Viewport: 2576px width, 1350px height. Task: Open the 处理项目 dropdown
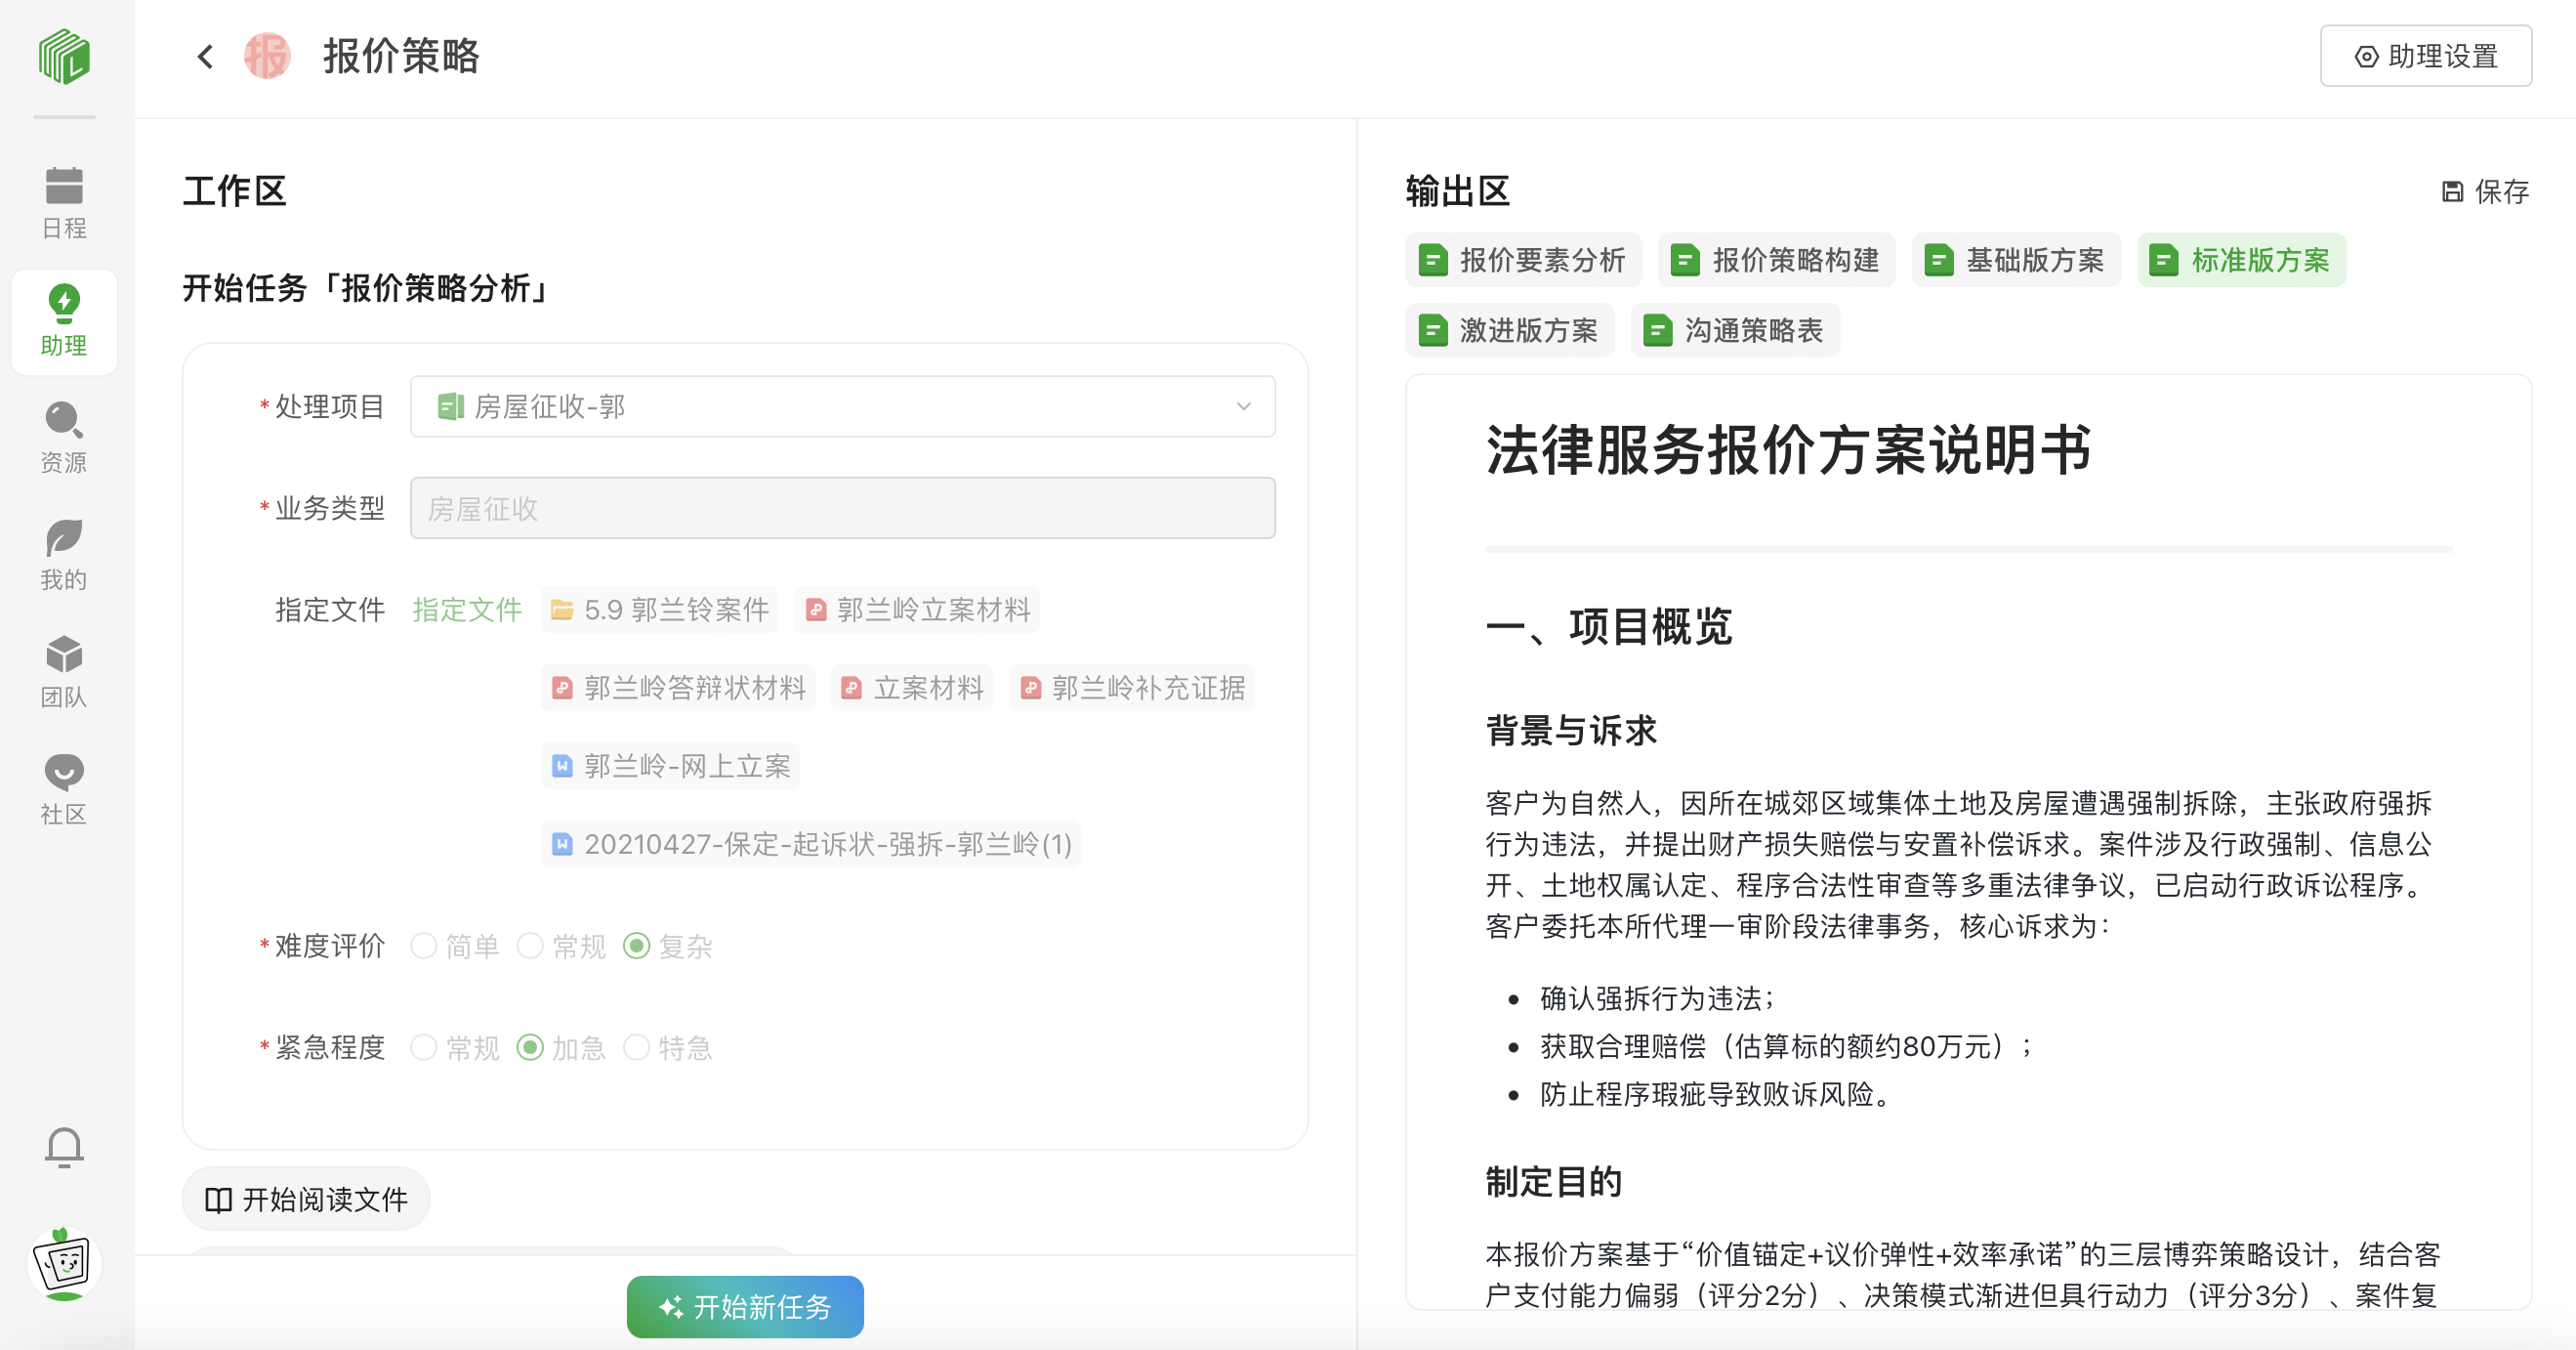pos(842,406)
